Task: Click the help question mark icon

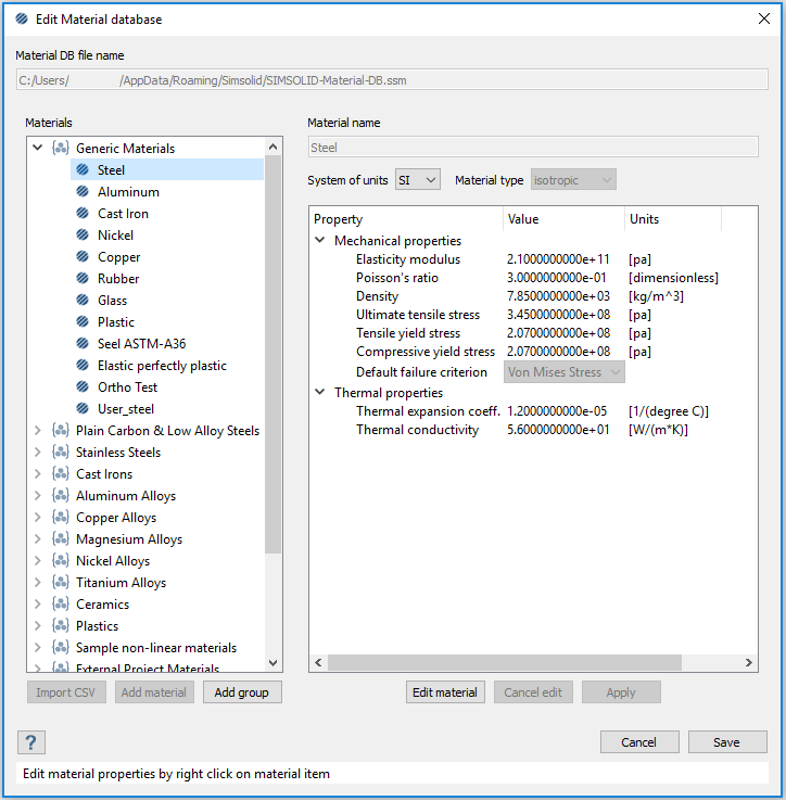Action: click(x=32, y=742)
